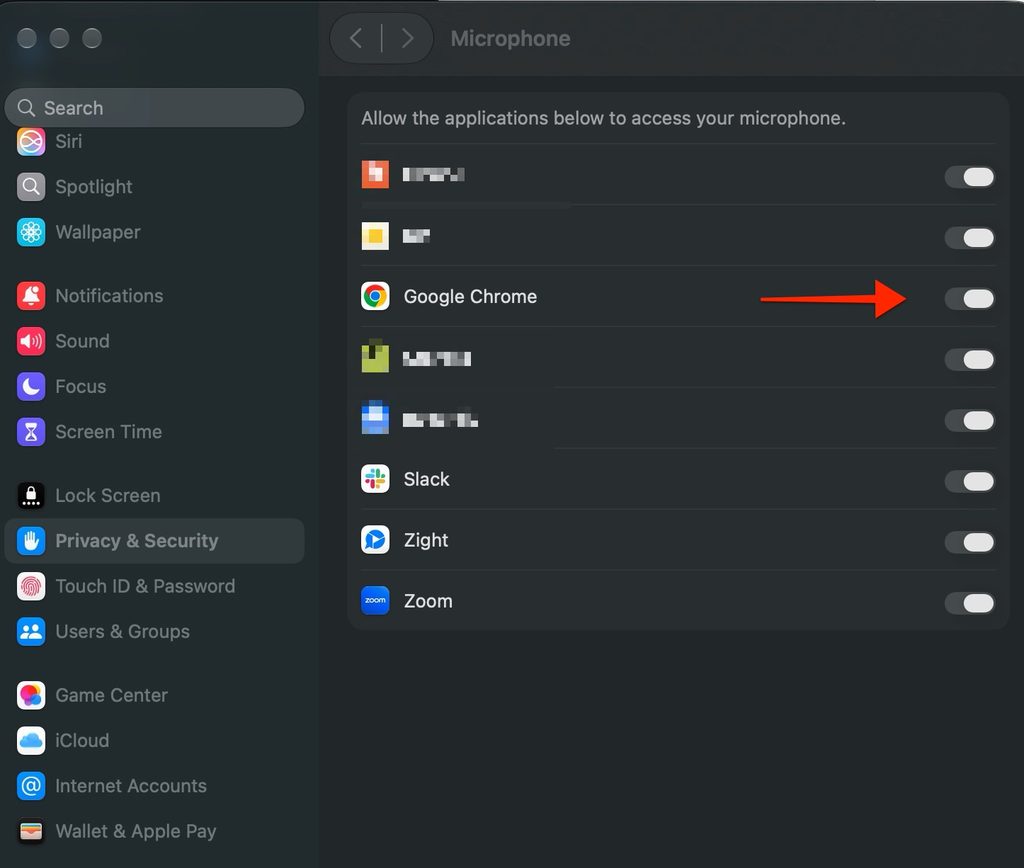1024x868 pixels.
Task: Click the Zight label
Action: [426, 540]
